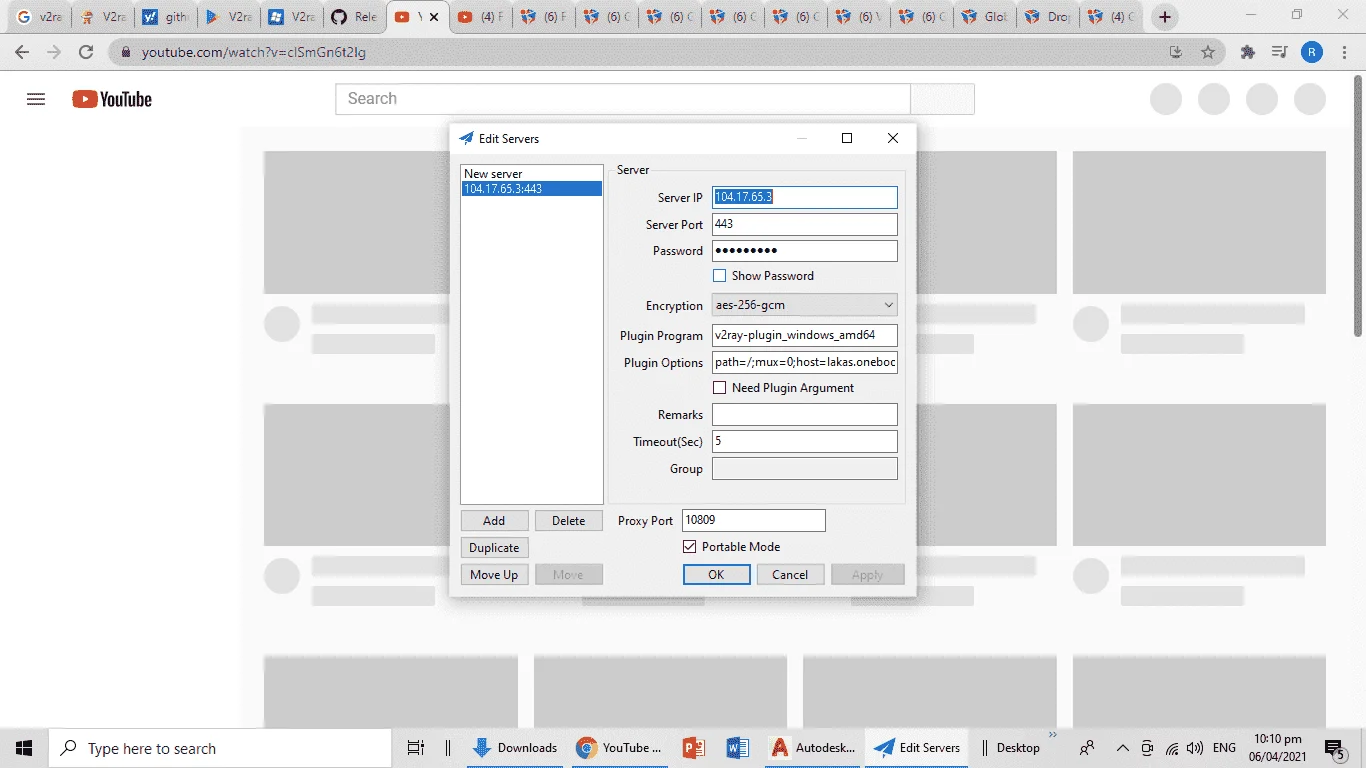Uncheck the Portable Mode checkbox
1366x768 pixels.
tap(689, 547)
